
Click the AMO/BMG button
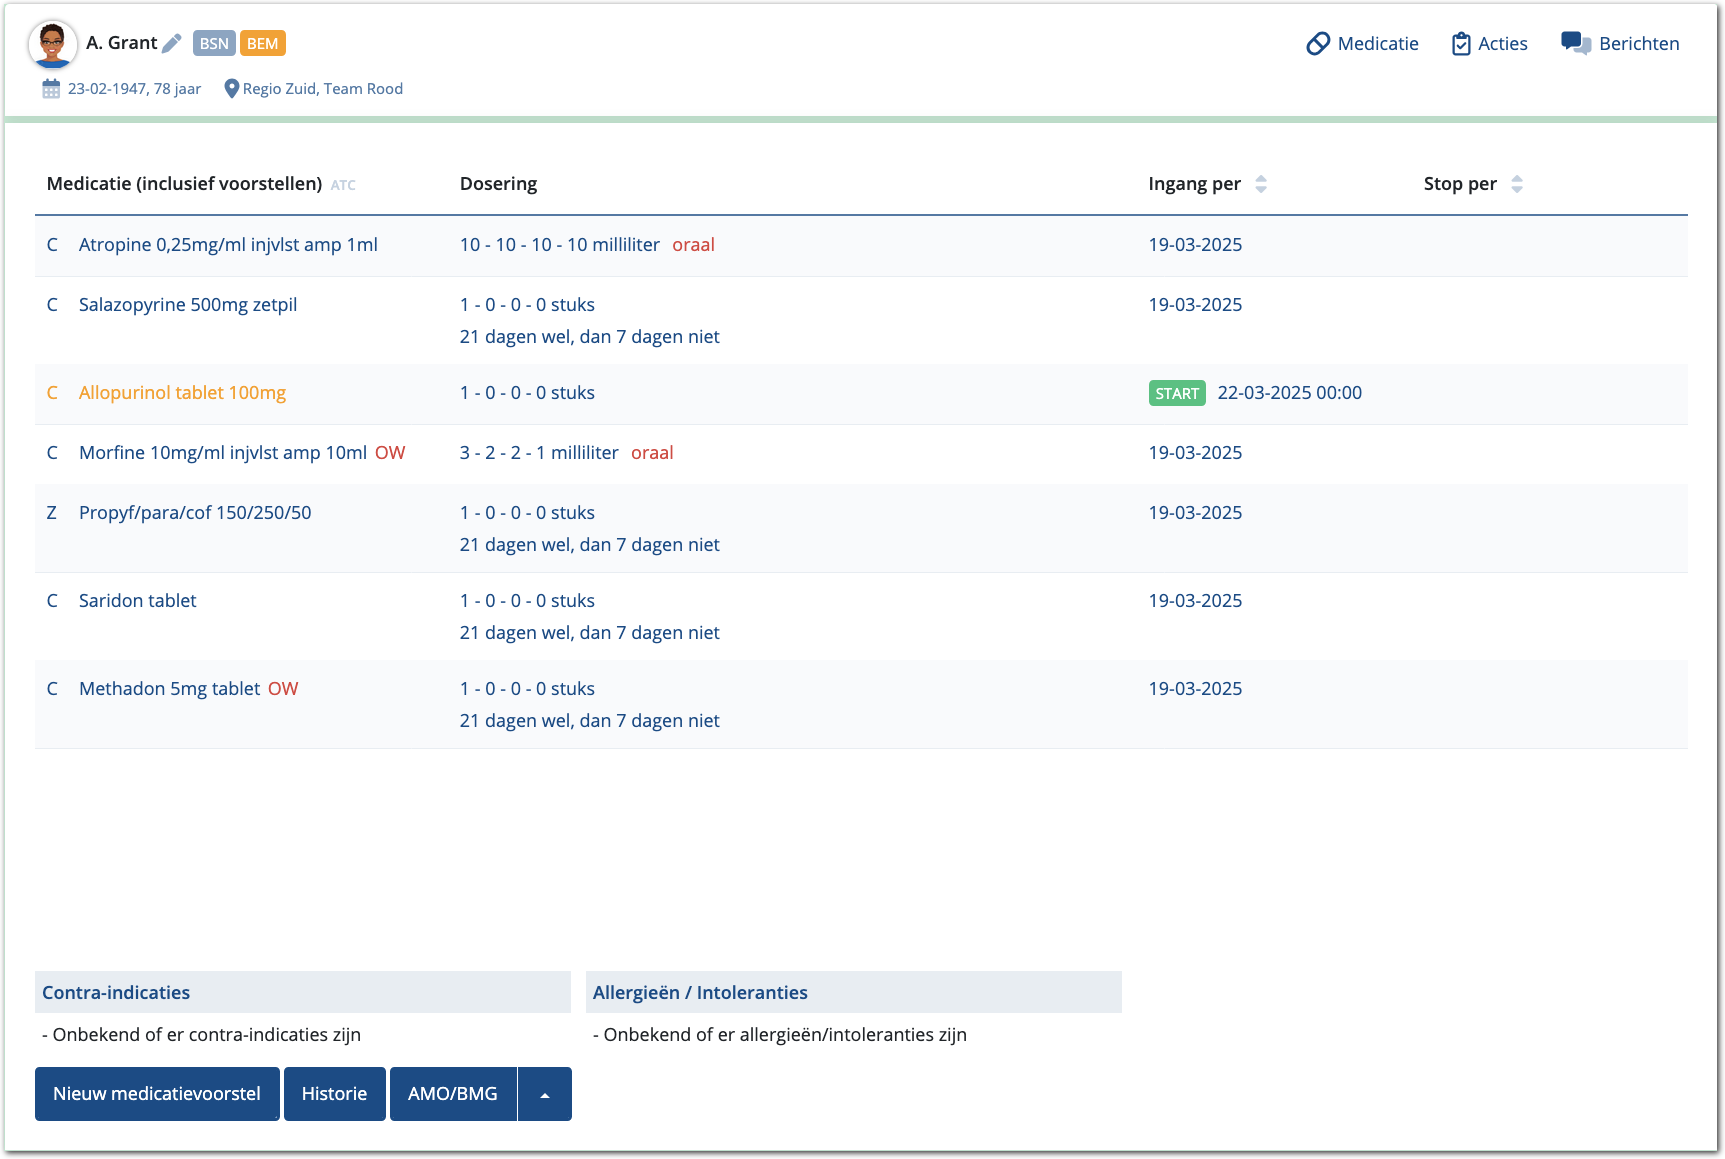pos(453,1094)
